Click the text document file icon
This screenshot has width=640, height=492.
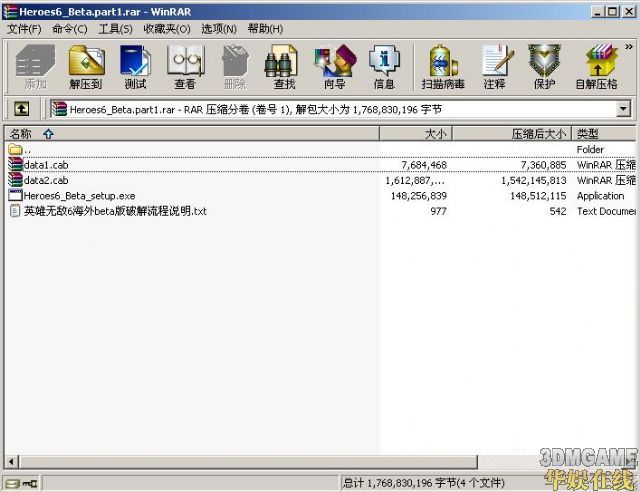coord(15,211)
